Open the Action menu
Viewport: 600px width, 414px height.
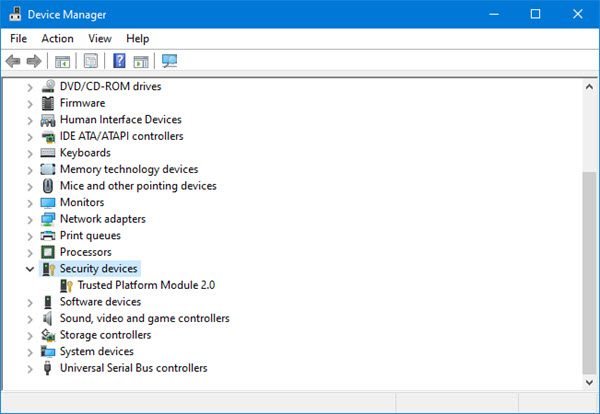coord(57,38)
